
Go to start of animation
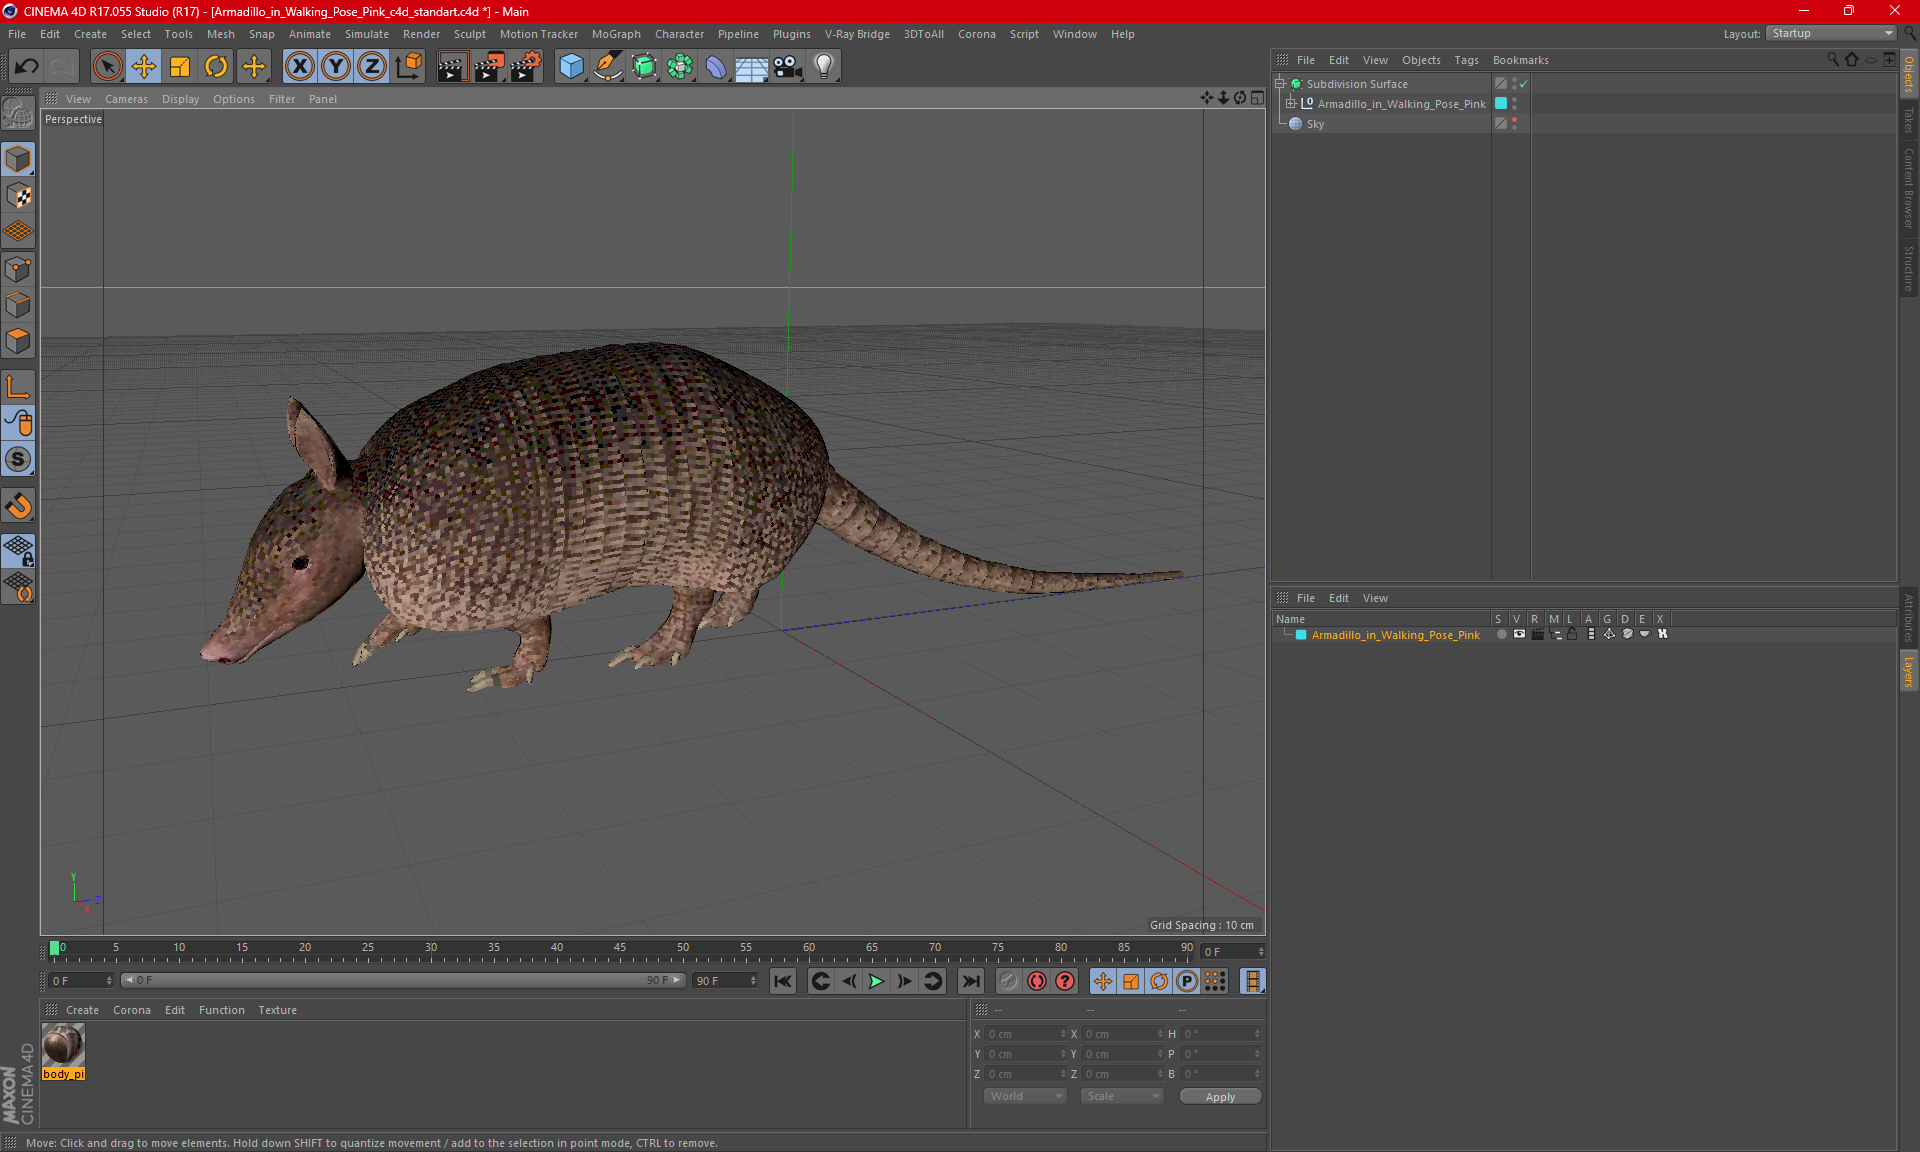pyautogui.click(x=783, y=982)
